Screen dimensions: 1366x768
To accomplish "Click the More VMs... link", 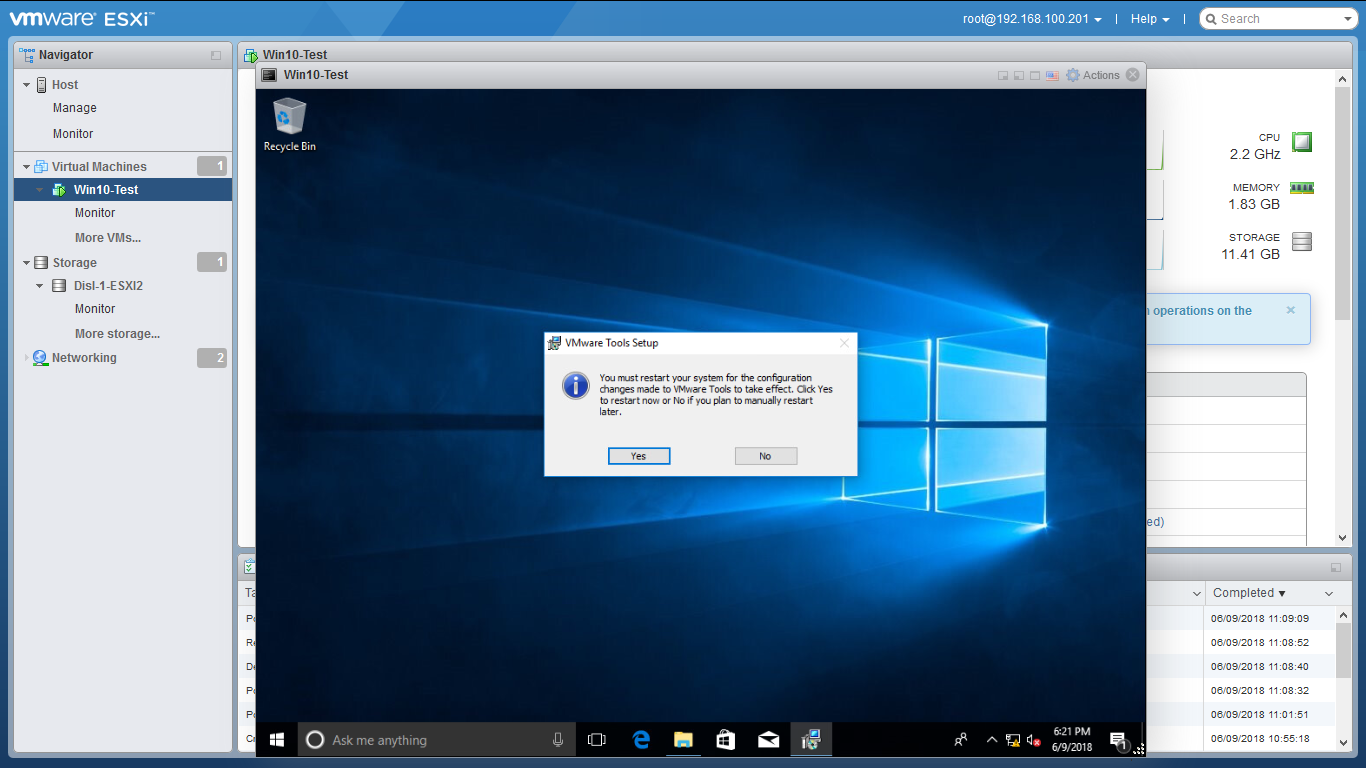I will [x=107, y=238].
